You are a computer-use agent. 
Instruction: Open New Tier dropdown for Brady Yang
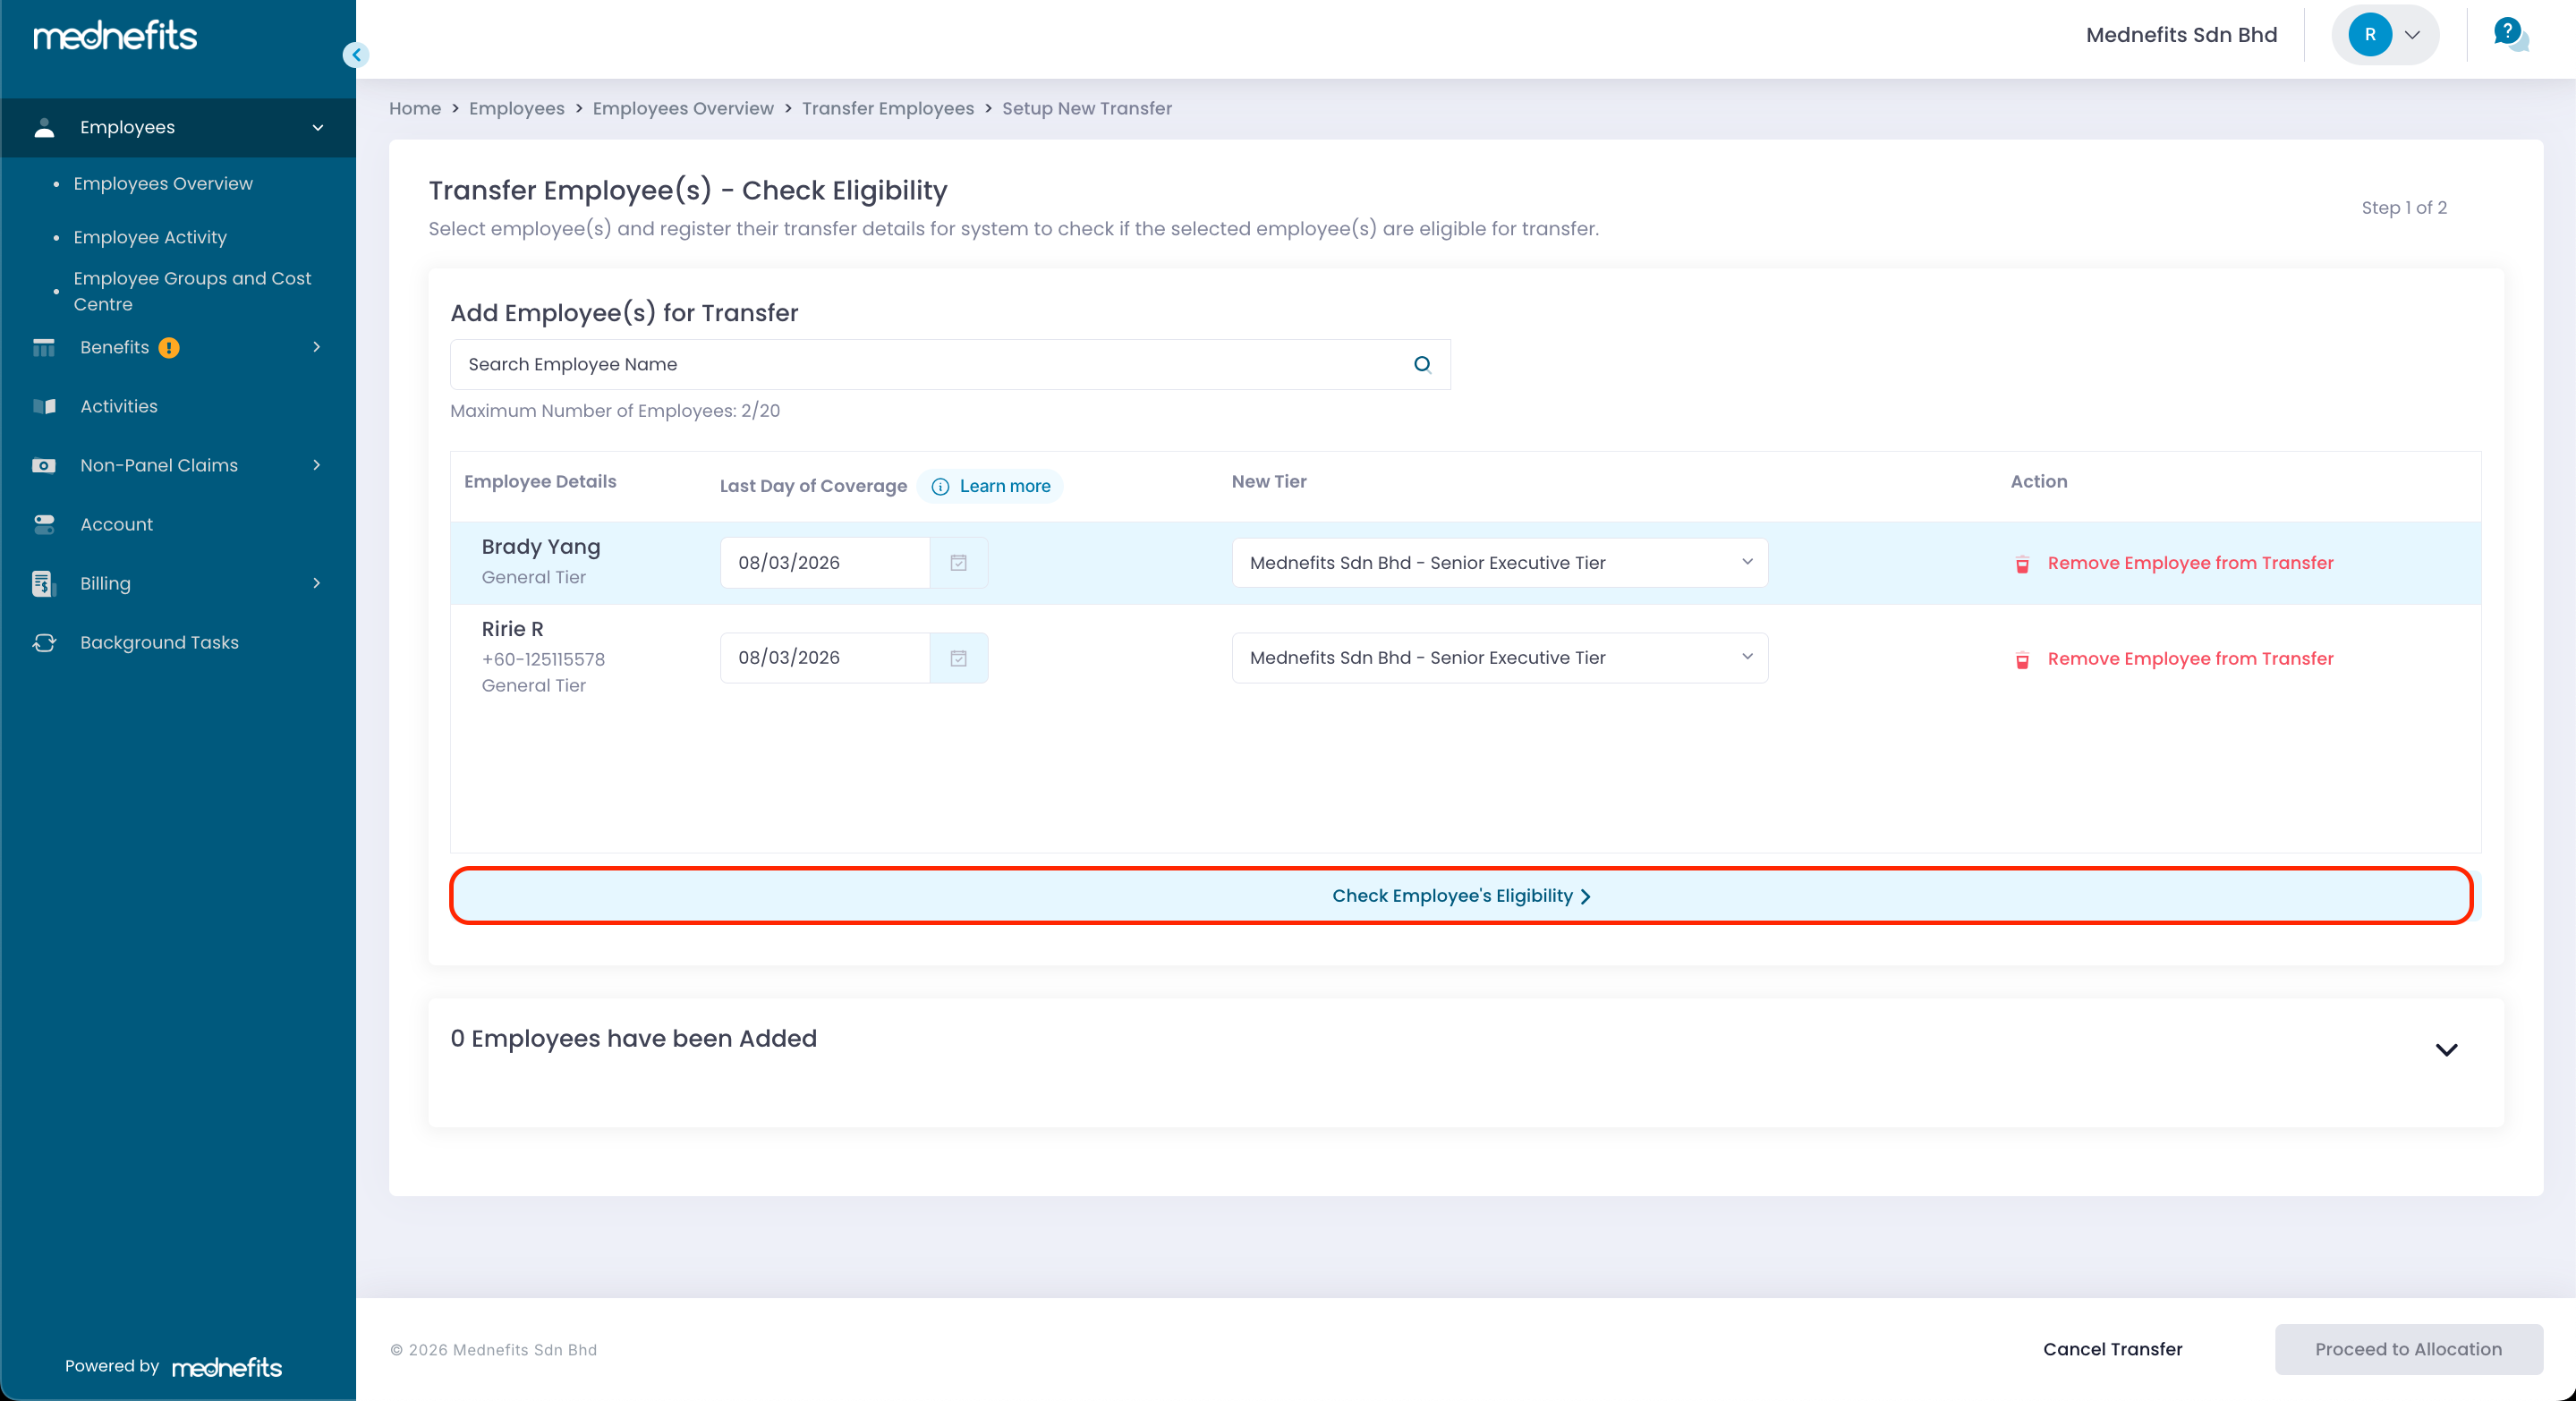(1499, 563)
